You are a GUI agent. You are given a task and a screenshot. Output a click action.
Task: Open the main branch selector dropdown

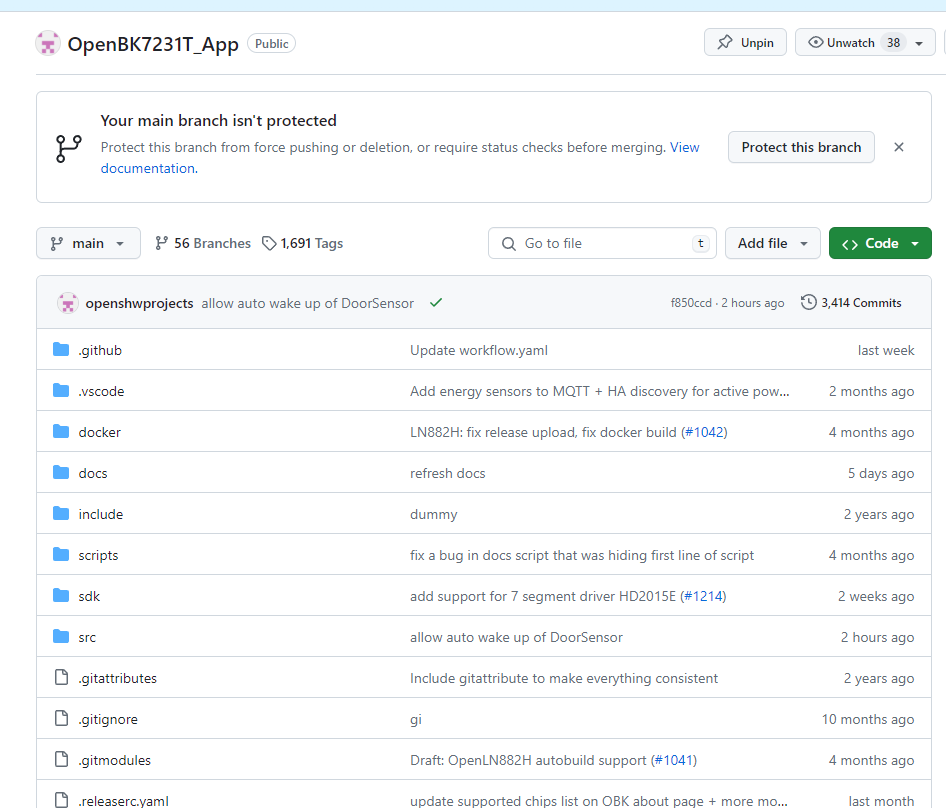88,242
